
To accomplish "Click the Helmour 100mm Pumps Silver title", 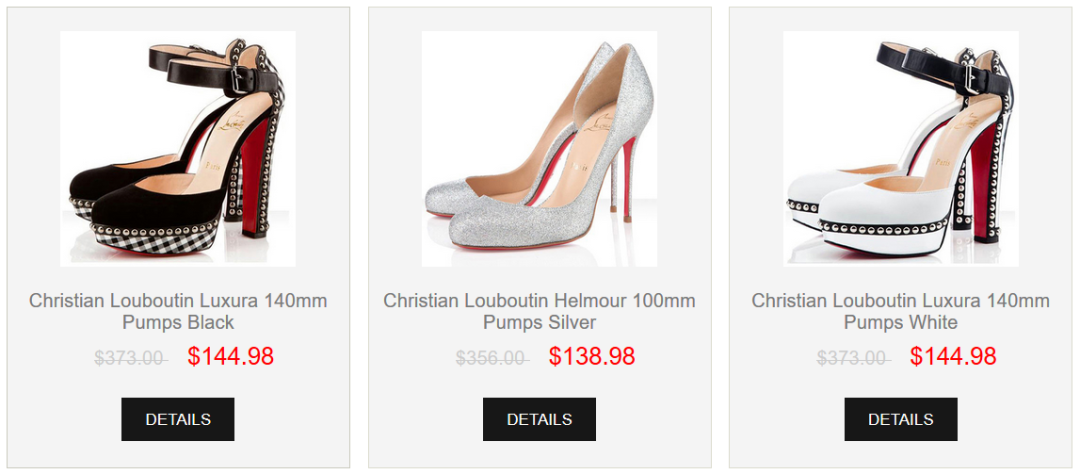I will pyautogui.click(x=539, y=311).
